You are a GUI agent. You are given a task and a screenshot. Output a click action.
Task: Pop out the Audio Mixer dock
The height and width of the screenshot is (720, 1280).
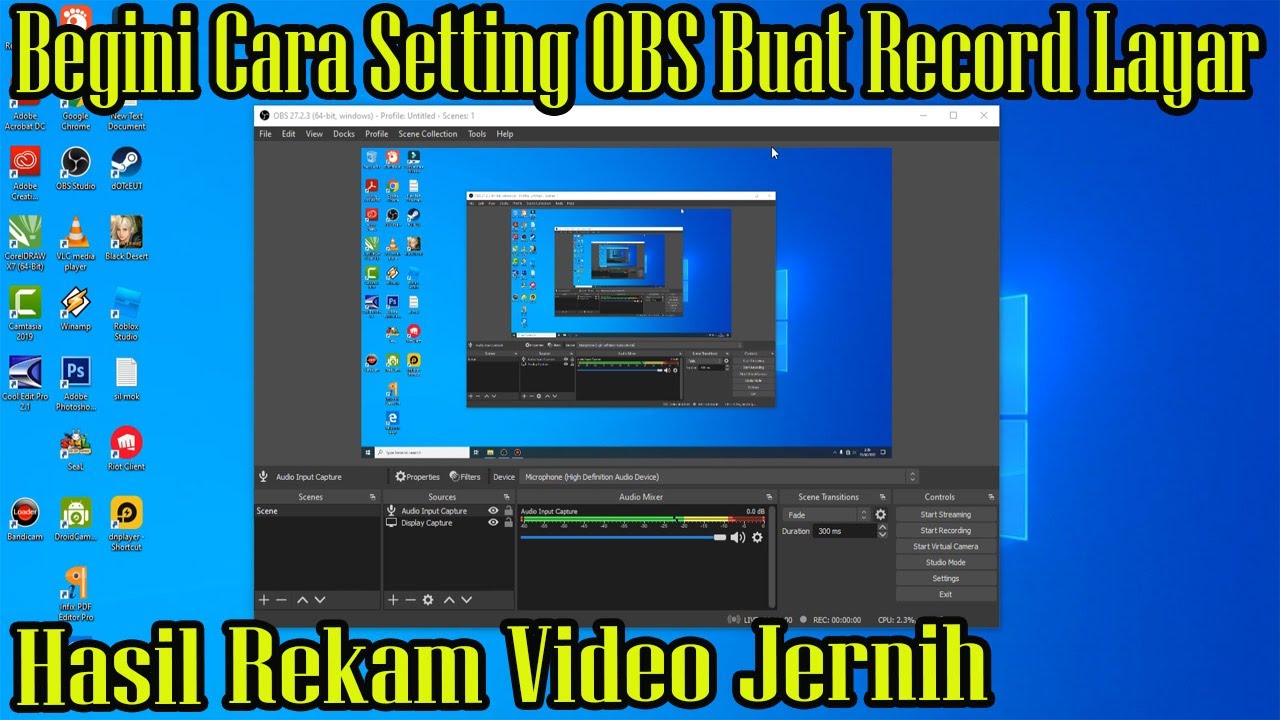coord(769,497)
